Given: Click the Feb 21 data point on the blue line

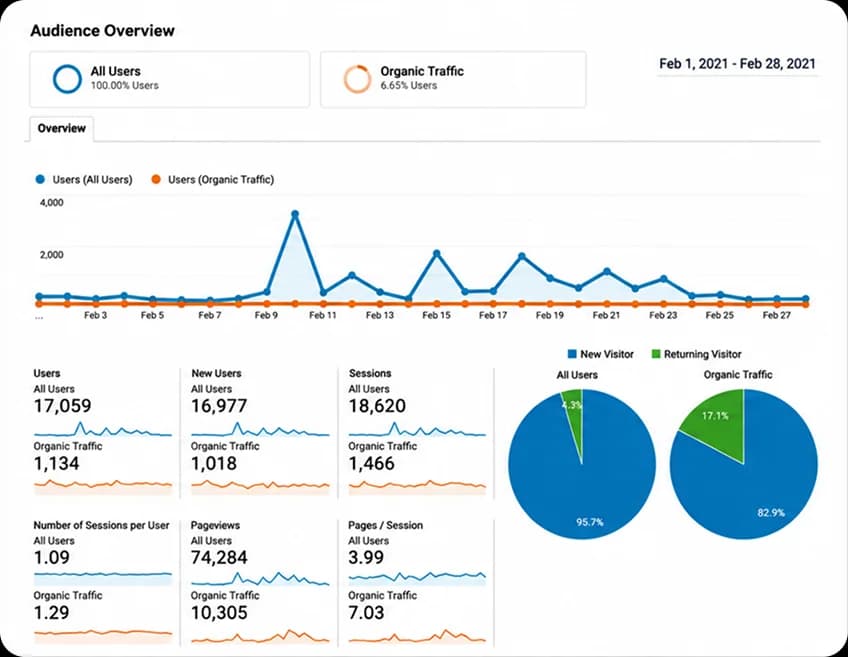Looking at the screenshot, I should tap(607, 271).
